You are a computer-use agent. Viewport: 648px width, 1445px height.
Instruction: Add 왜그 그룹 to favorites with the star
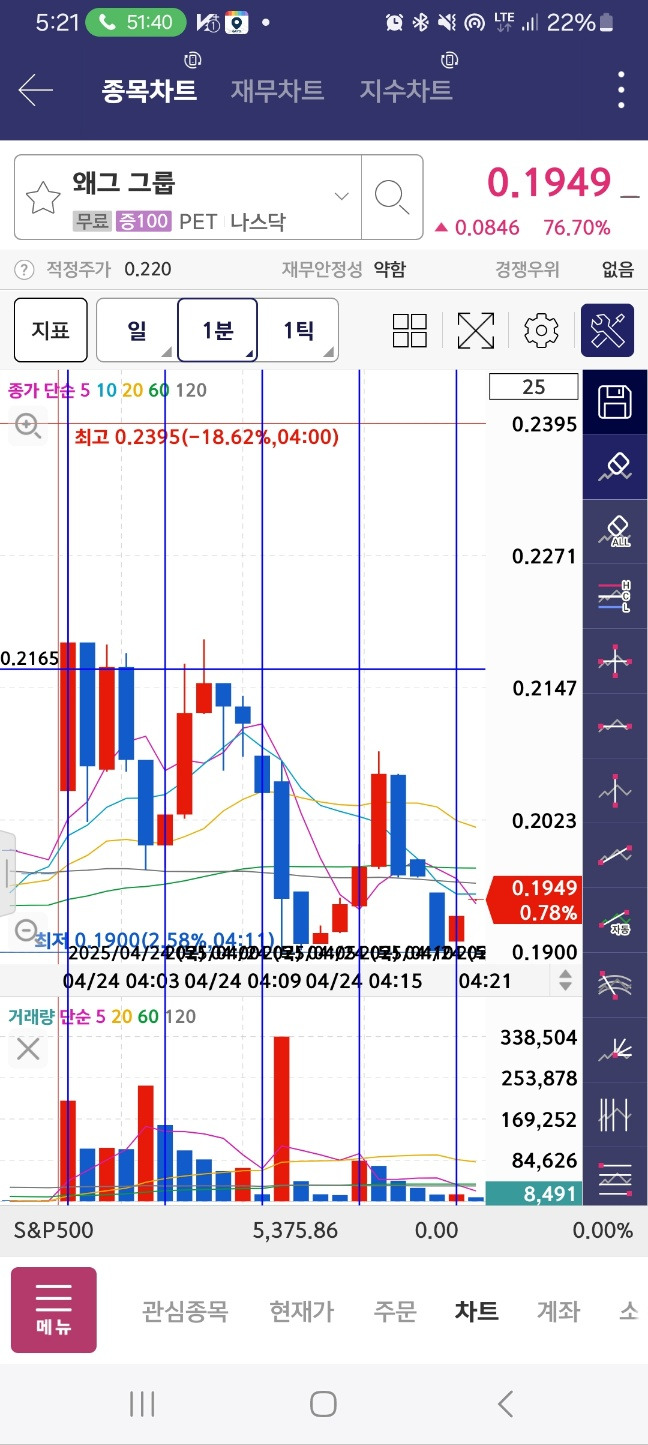pyautogui.click(x=43, y=198)
